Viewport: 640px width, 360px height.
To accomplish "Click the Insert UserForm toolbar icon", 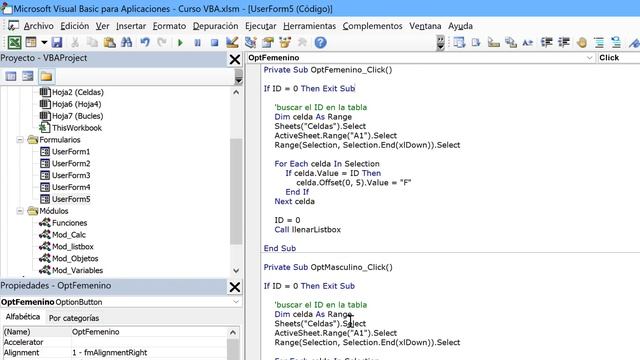I will tap(31, 42).
